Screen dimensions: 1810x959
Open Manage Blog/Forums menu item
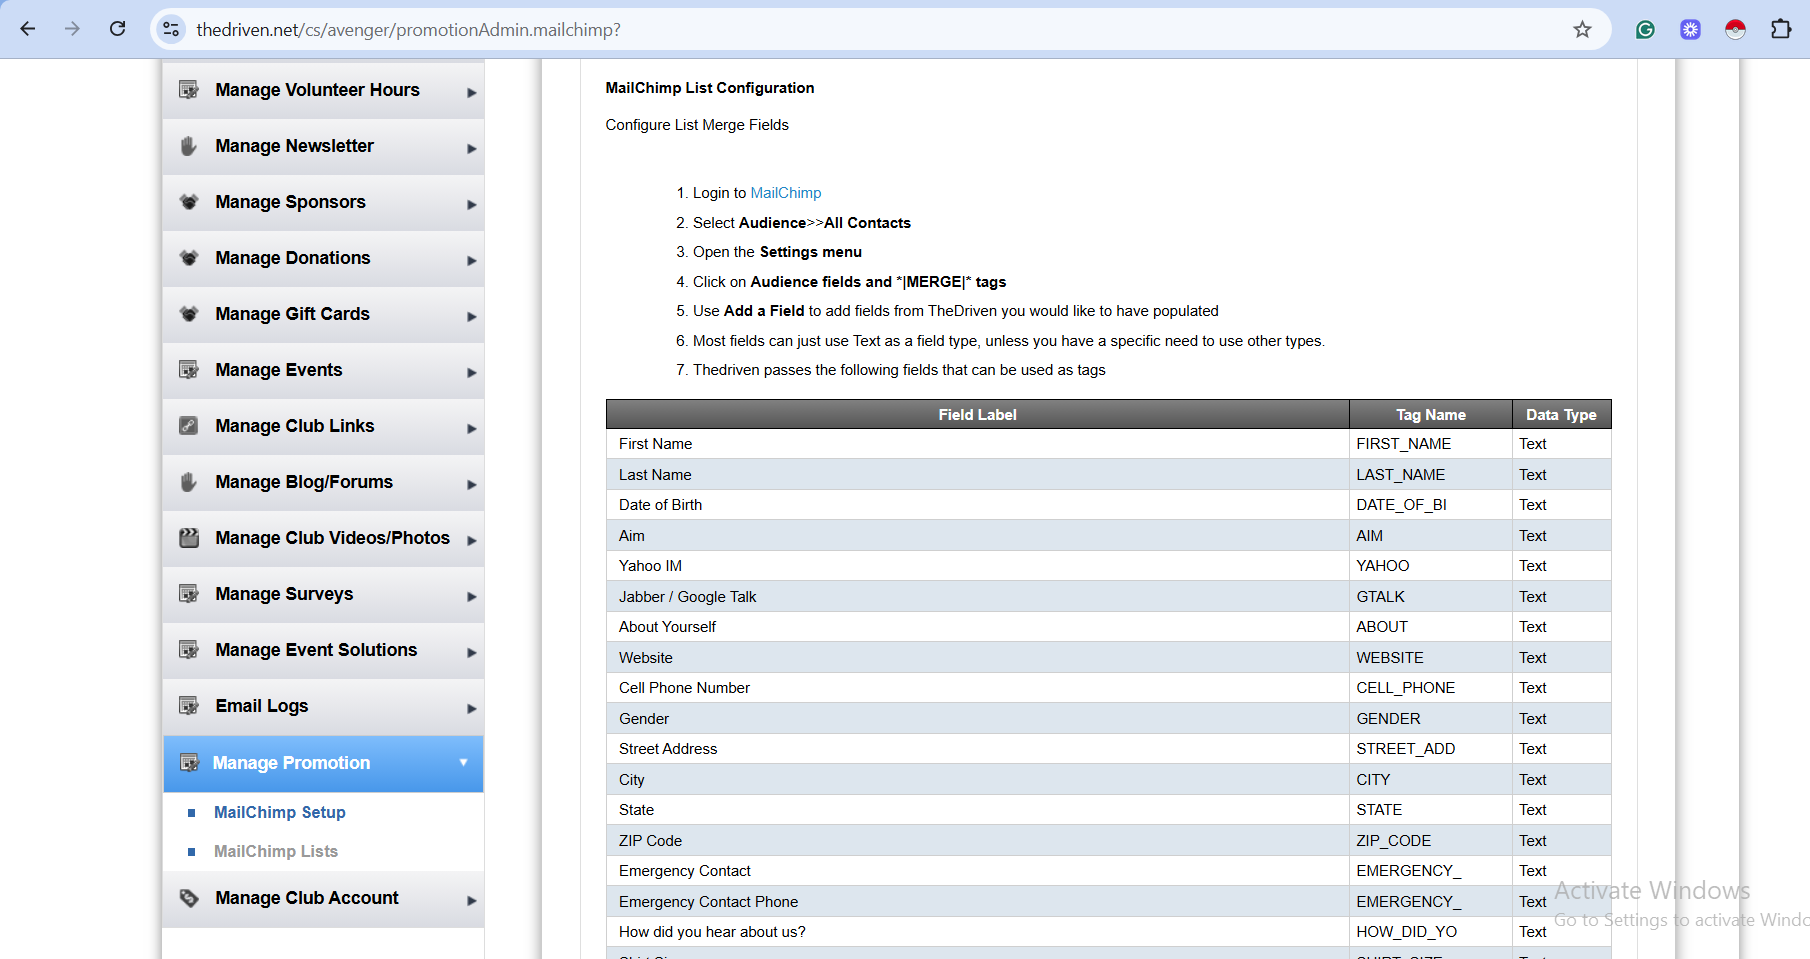tap(323, 483)
